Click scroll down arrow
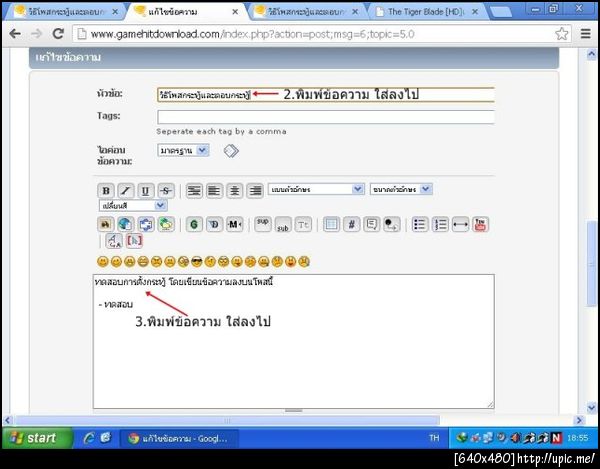 point(591,408)
